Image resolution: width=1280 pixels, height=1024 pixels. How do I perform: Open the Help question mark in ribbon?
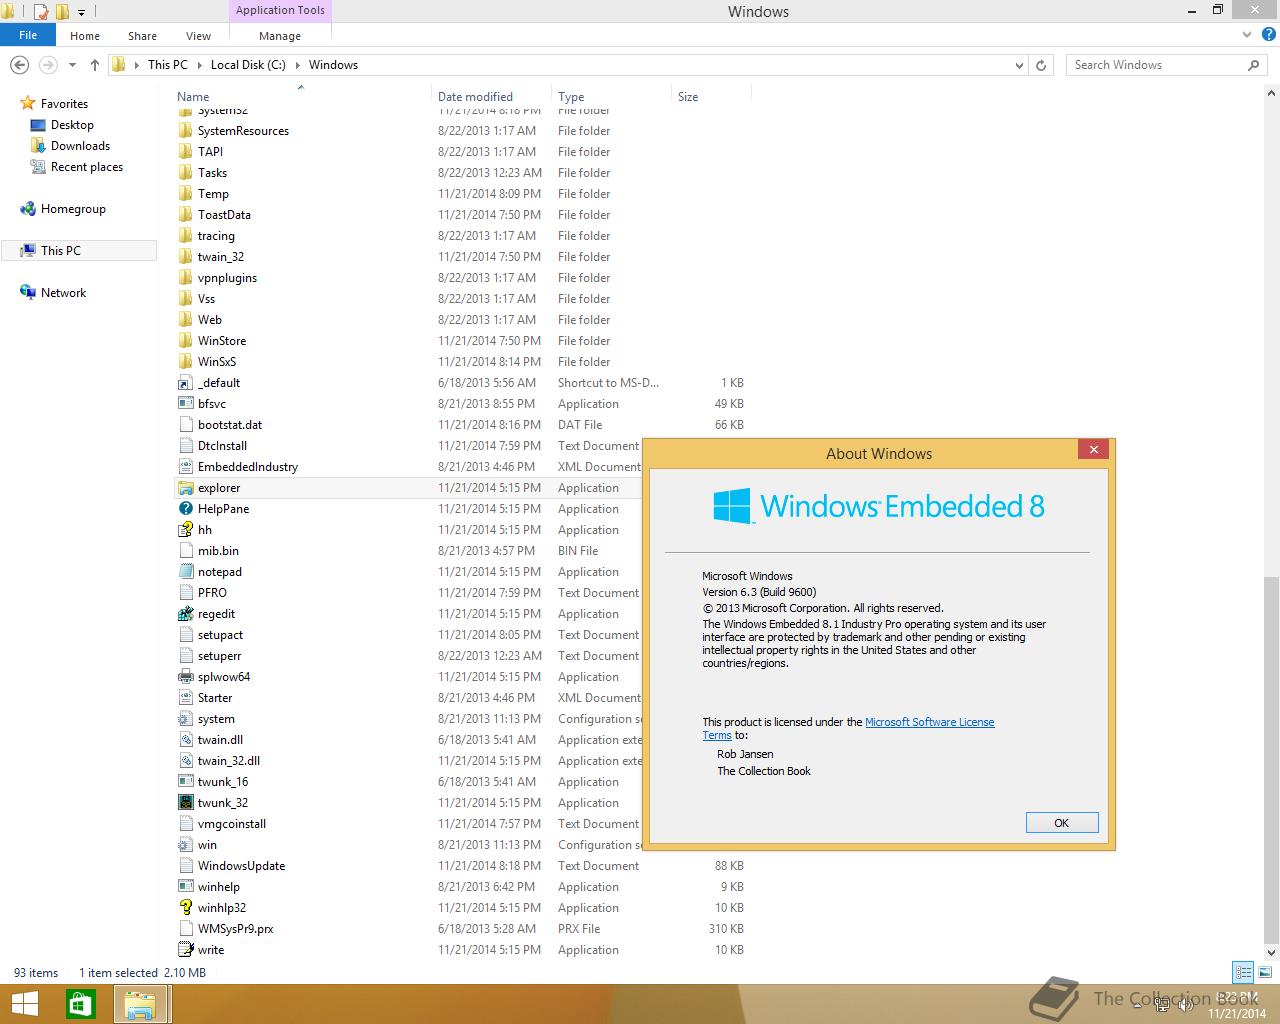click(1267, 35)
